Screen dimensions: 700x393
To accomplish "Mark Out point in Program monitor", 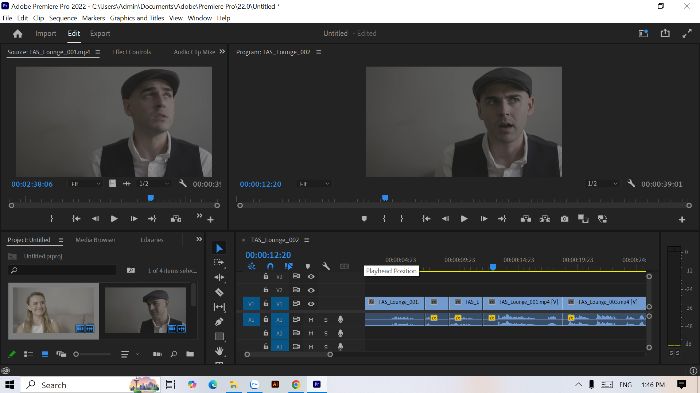I will pyautogui.click(x=401, y=219).
